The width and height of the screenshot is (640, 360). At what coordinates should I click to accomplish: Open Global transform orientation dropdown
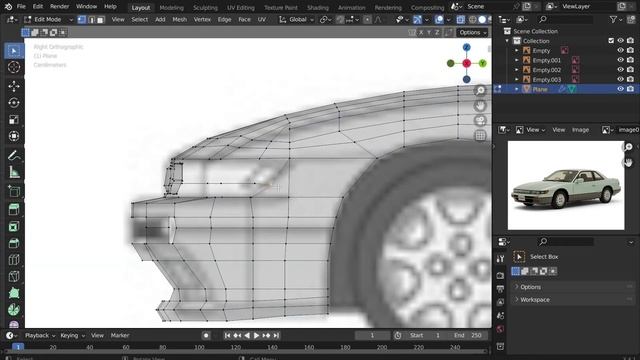(296, 20)
